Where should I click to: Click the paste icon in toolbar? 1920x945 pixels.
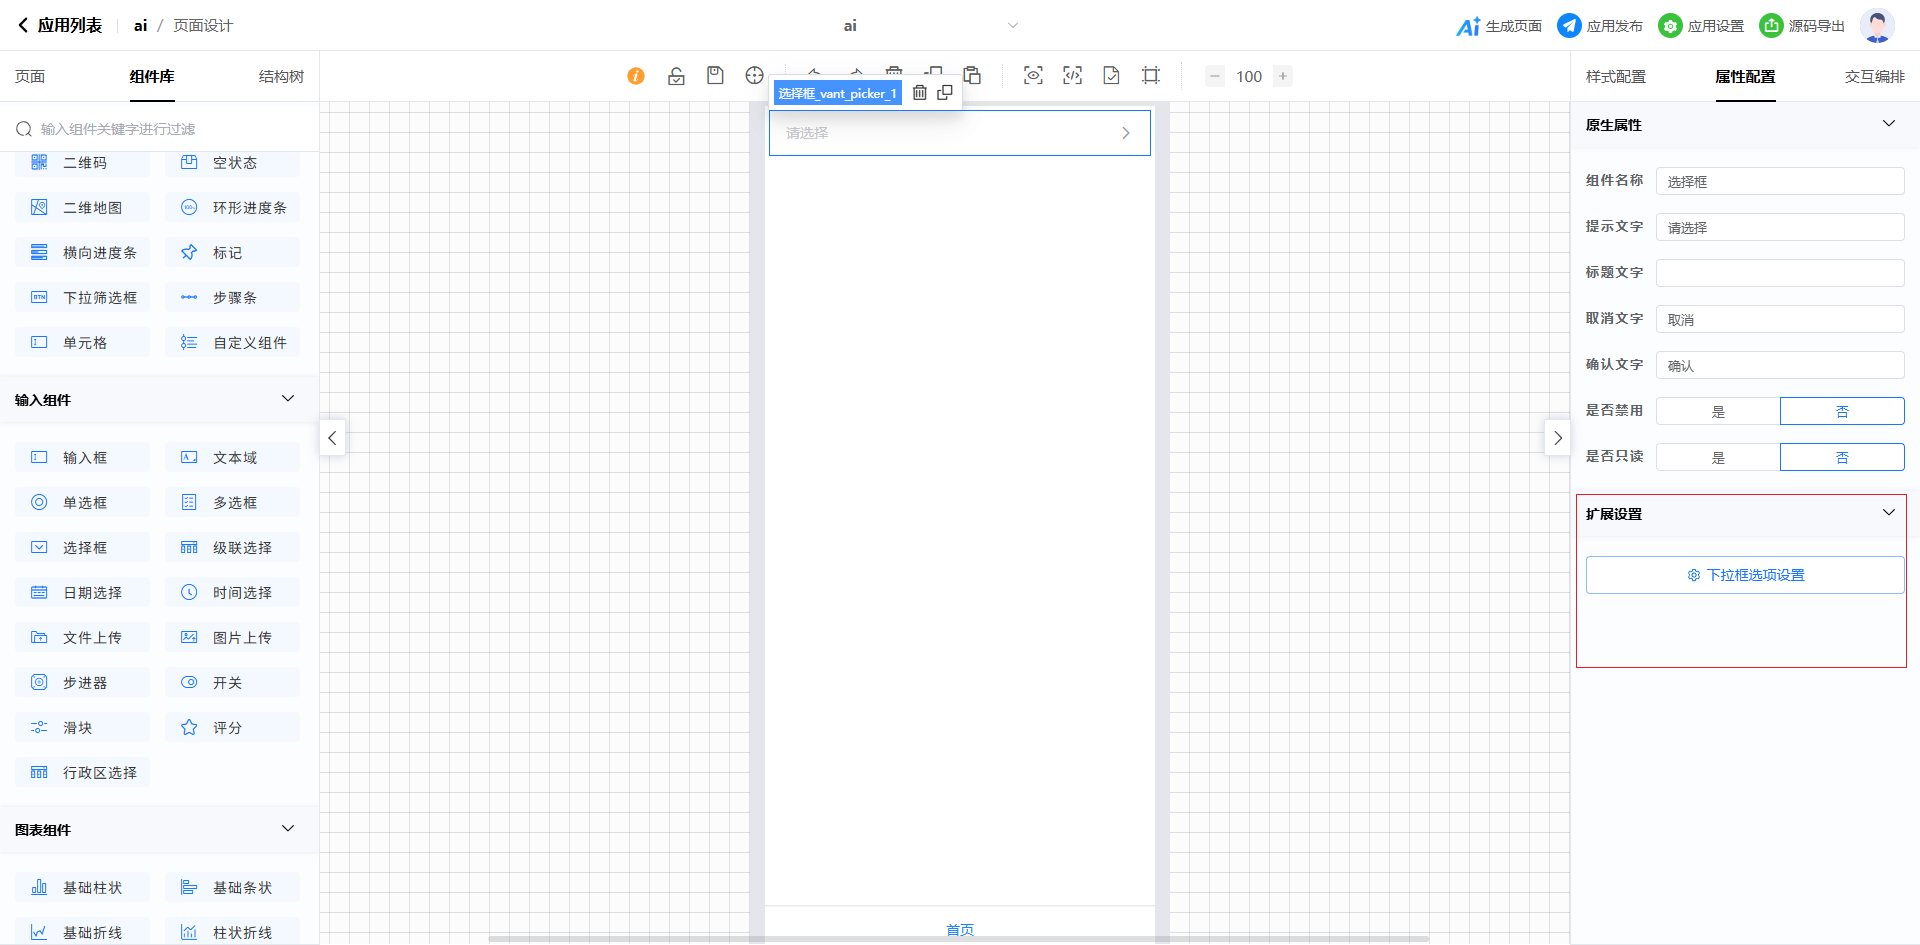972,76
